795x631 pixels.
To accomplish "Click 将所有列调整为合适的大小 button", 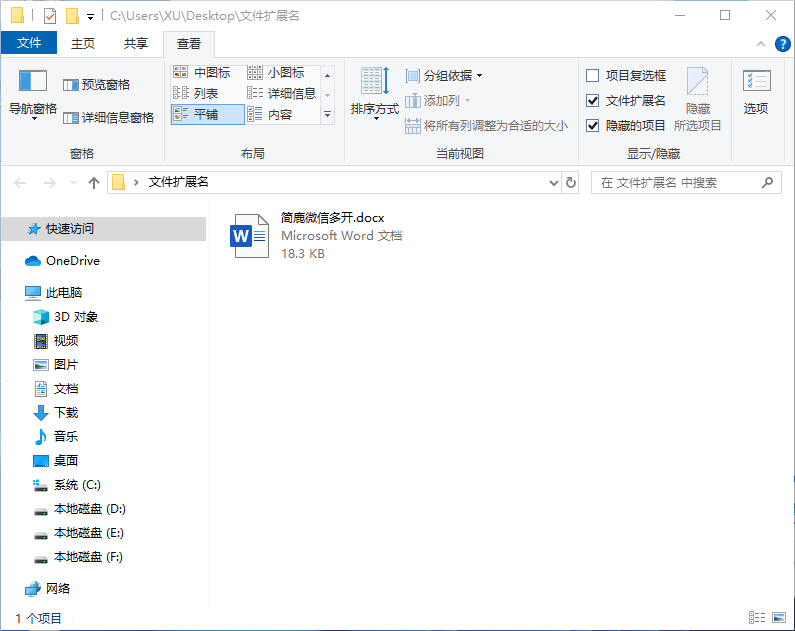I will (487, 126).
